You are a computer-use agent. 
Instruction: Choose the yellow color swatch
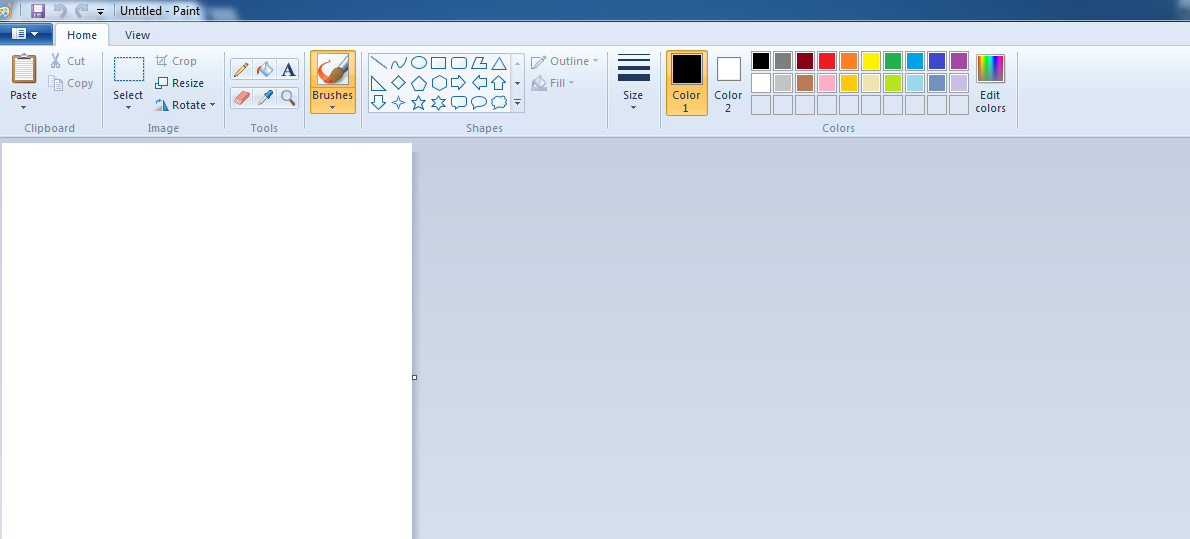tap(871, 61)
